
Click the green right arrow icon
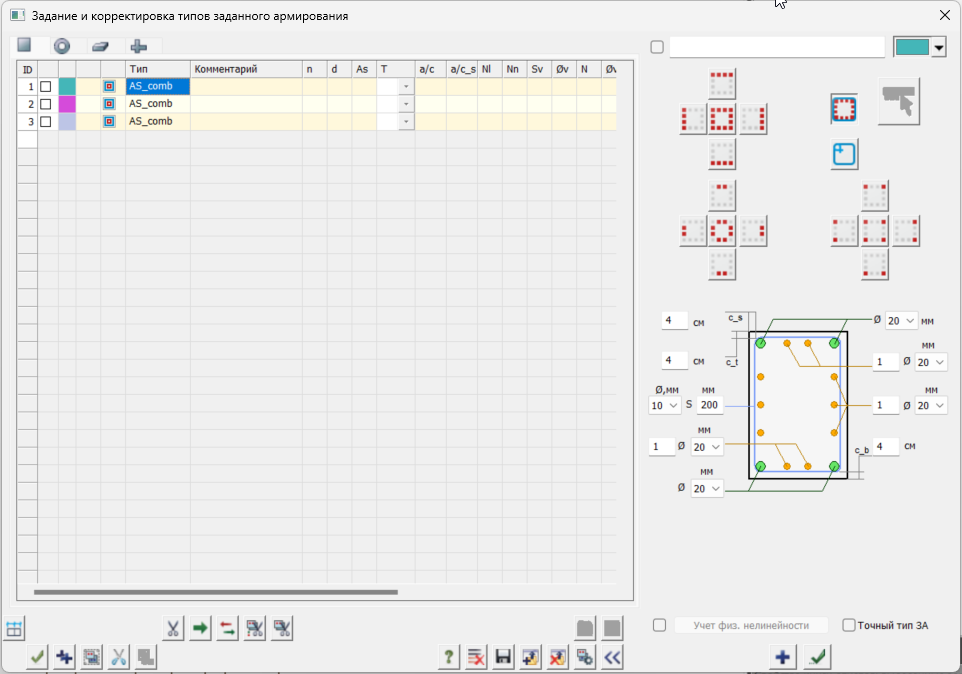(x=200, y=628)
